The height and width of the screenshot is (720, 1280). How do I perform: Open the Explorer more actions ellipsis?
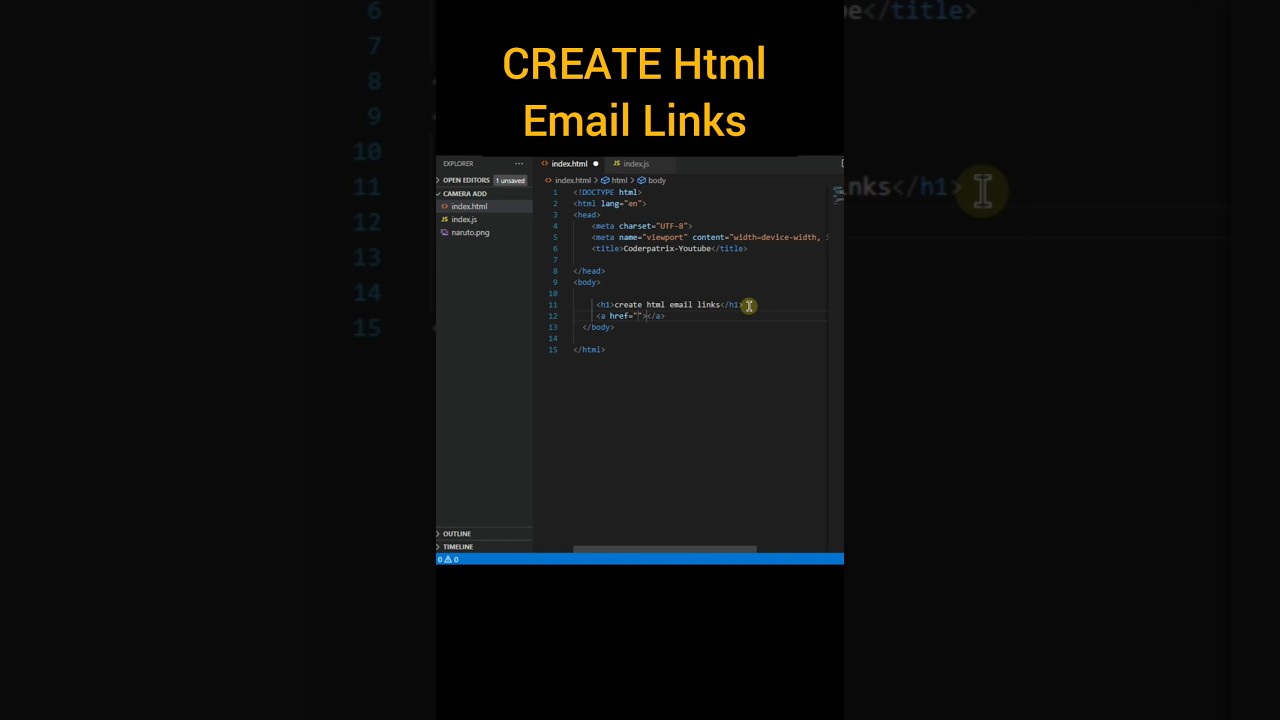pyautogui.click(x=518, y=163)
